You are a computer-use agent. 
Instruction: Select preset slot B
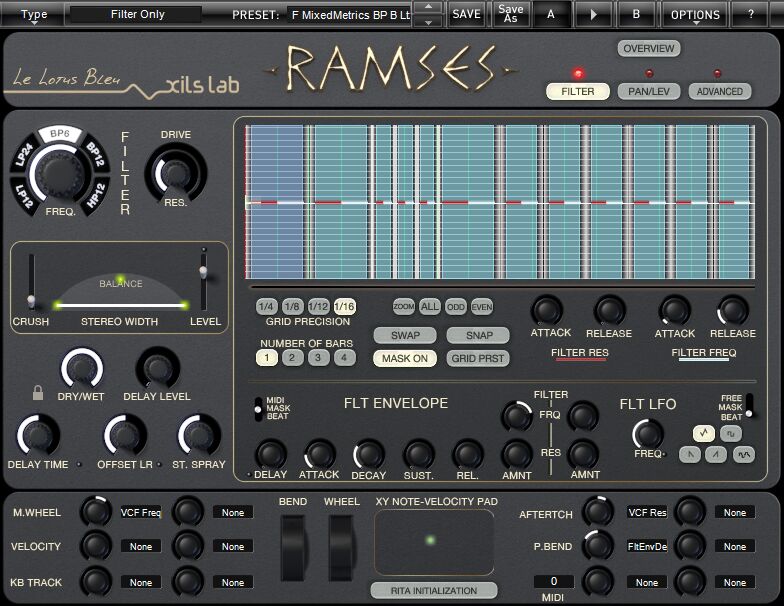[636, 14]
